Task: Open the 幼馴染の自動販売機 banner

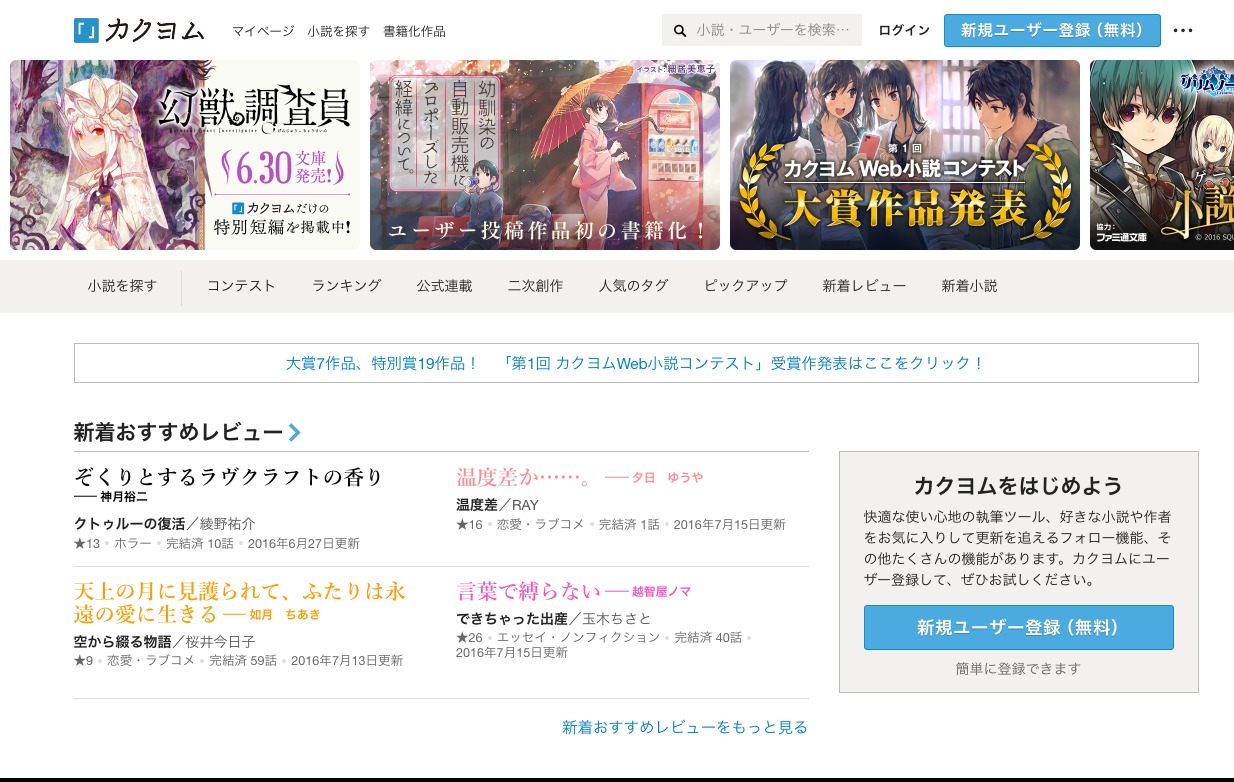Action: pos(545,155)
